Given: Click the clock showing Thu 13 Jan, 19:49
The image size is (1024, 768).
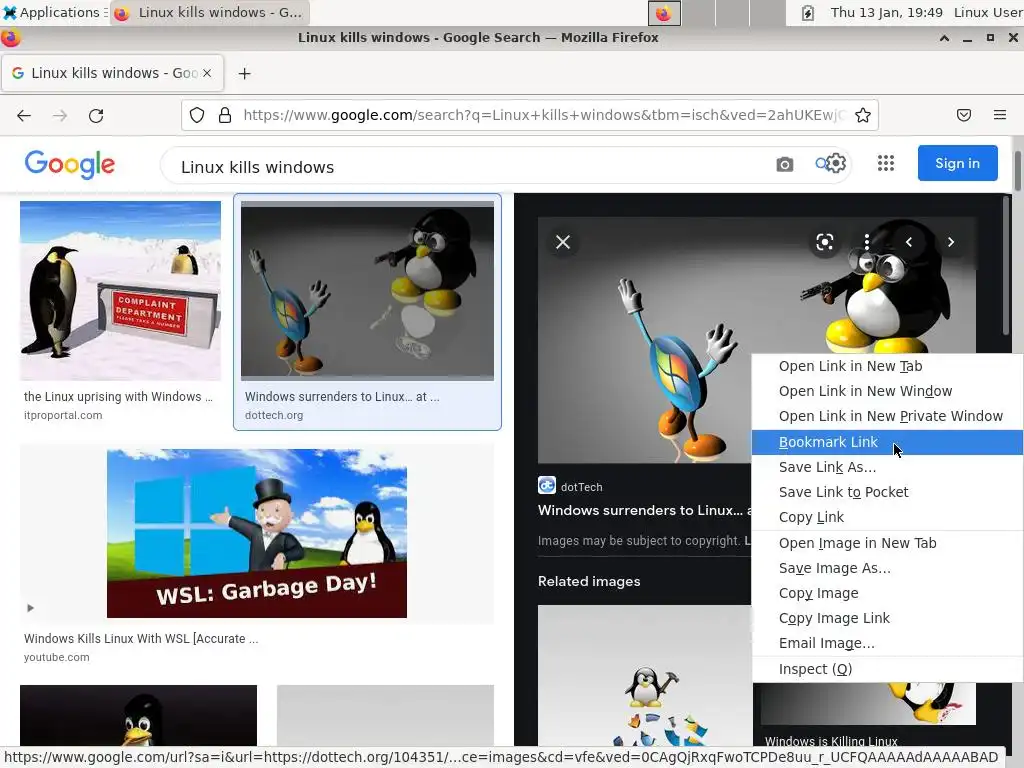Looking at the screenshot, I should (x=886, y=12).
